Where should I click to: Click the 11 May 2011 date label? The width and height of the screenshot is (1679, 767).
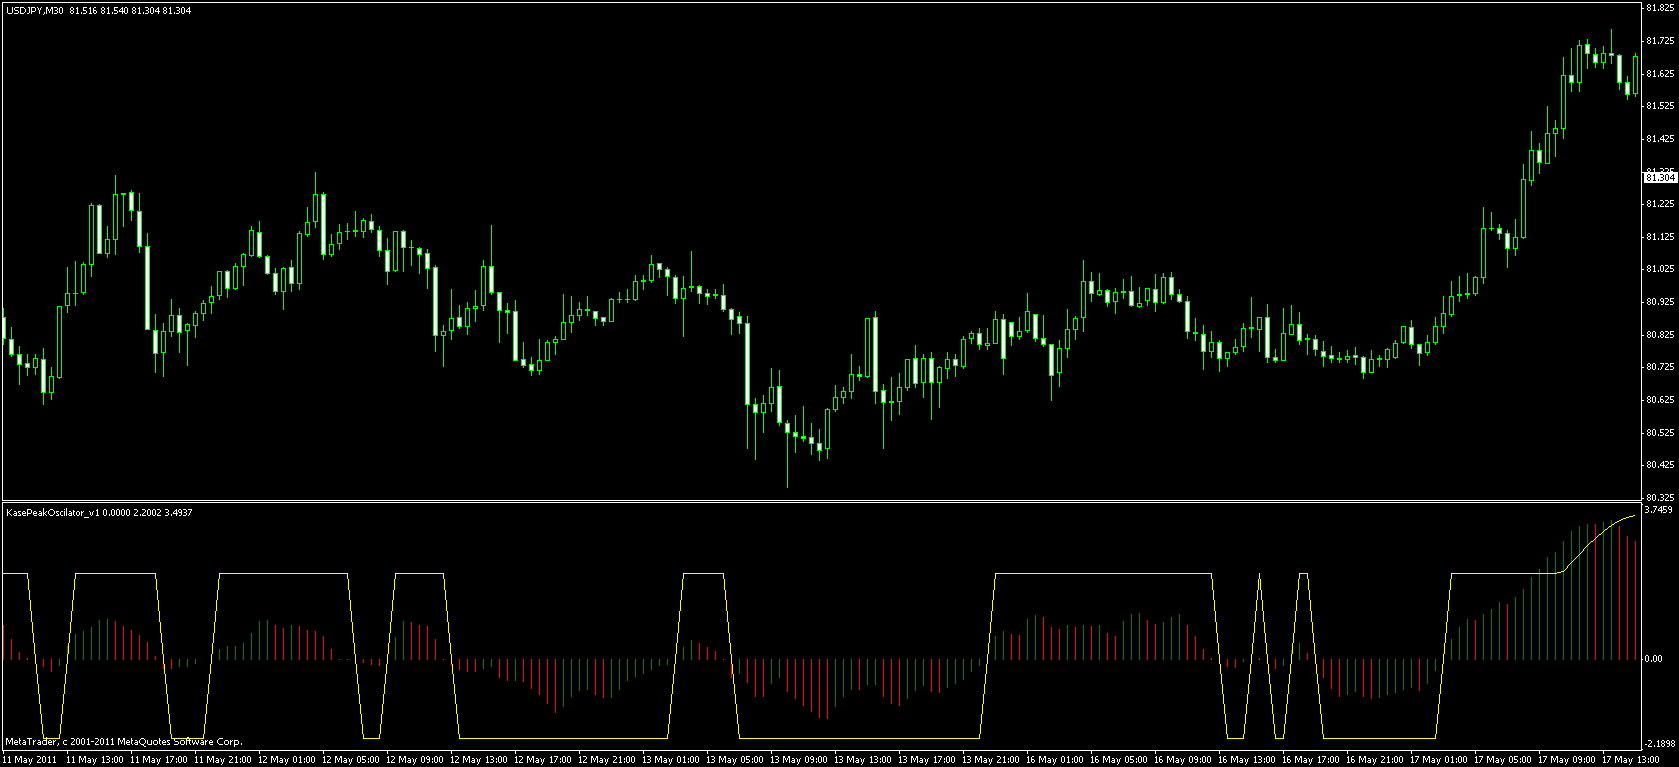click(29, 760)
